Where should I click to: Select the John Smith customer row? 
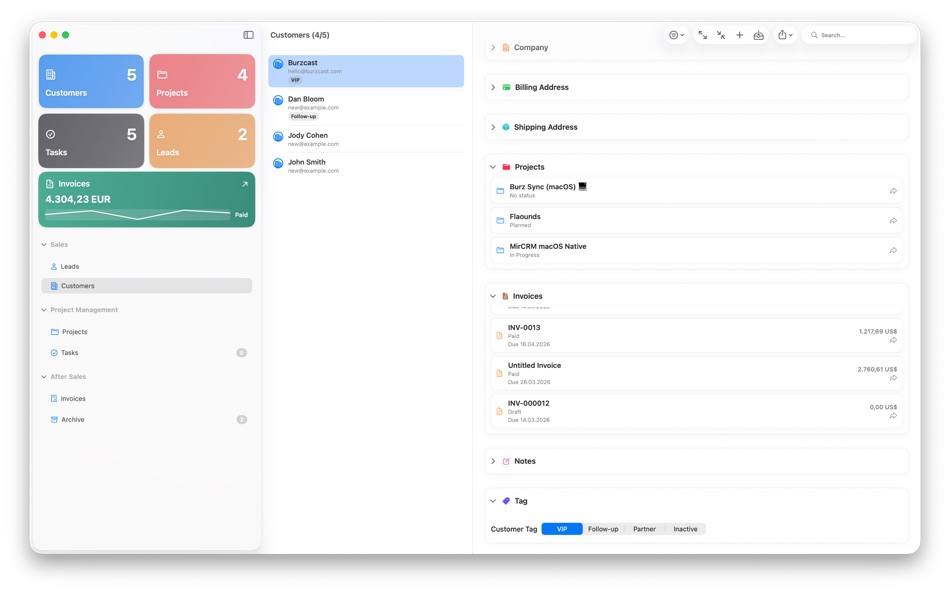tap(366, 165)
